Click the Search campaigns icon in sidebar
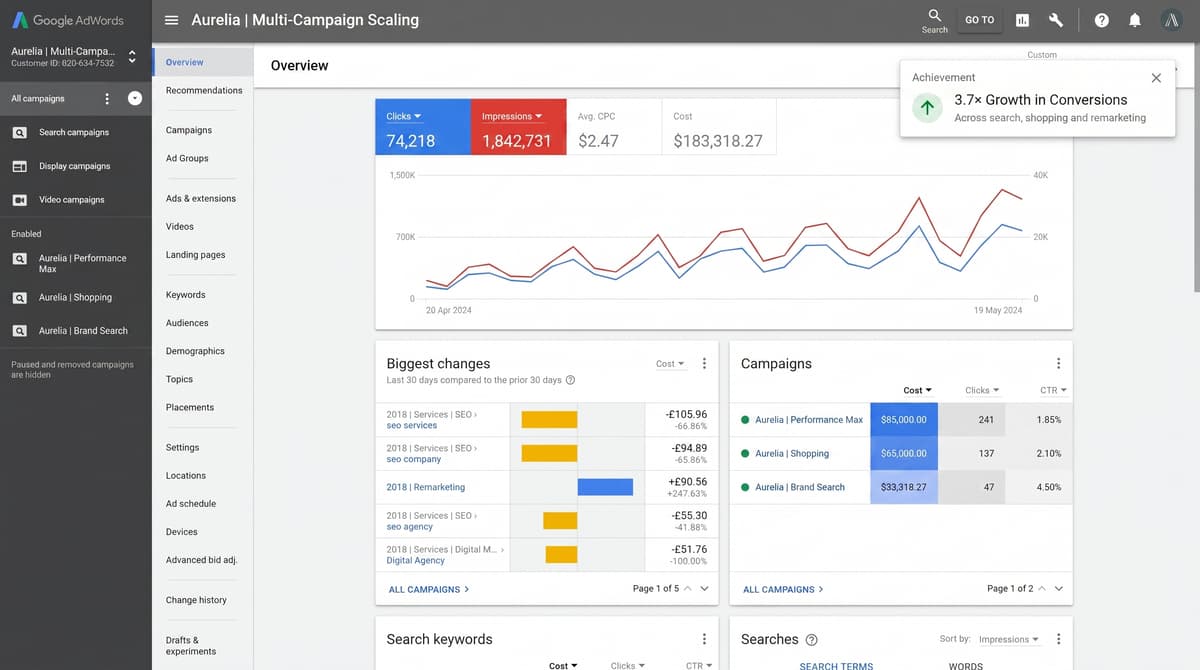 pos(20,132)
